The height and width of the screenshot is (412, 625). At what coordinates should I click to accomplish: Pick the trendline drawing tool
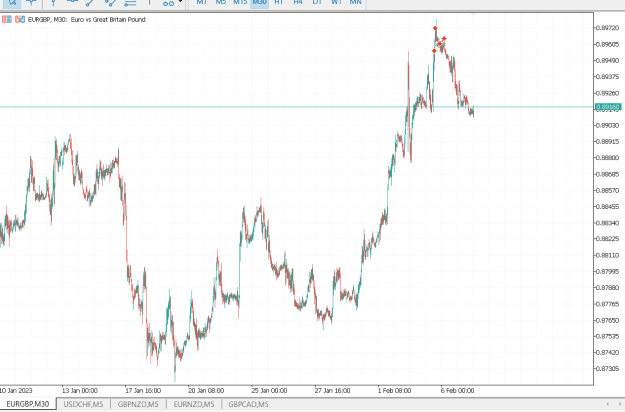coord(91,2)
